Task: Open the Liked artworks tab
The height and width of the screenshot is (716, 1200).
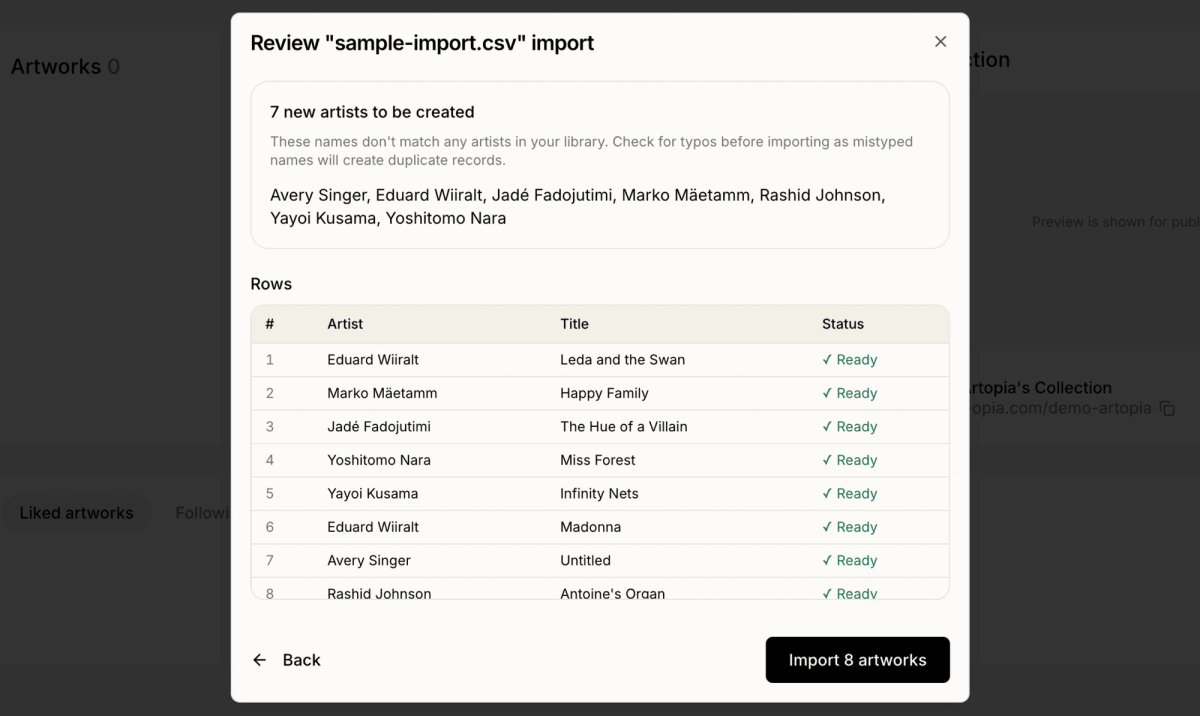Action: point(76,513)
